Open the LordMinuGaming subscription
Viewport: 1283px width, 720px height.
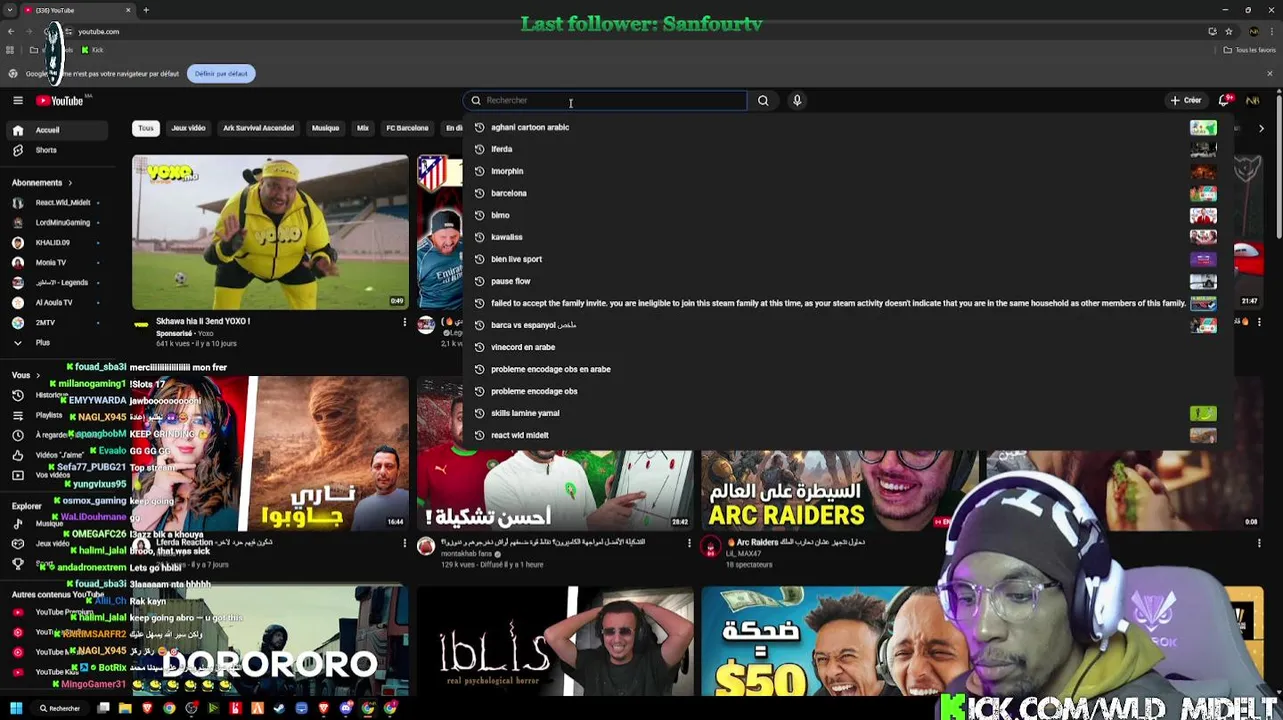click(x=55, y=222)
